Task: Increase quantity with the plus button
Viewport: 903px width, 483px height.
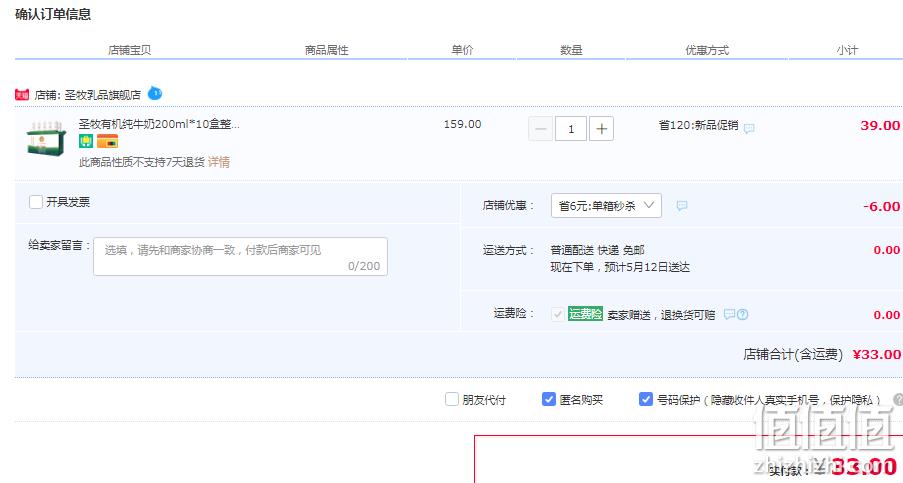Action: pos(601,128)
